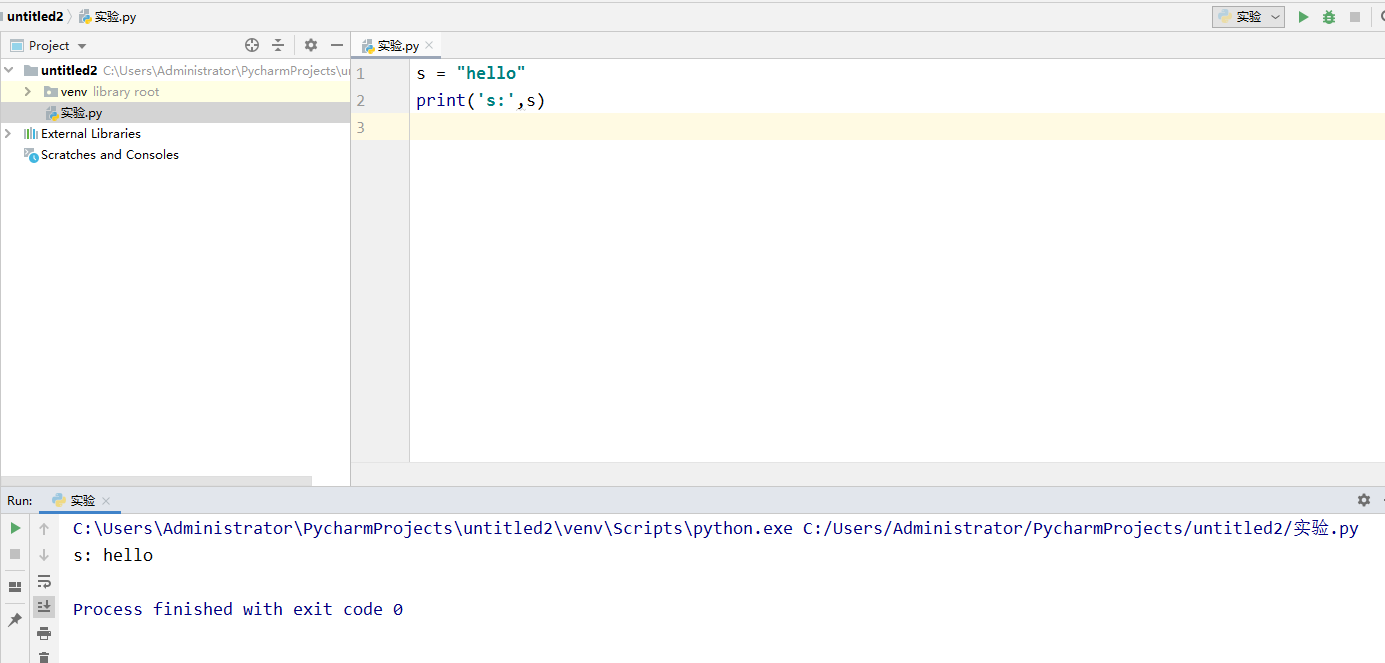
Task: Click the Stop icon in the Run panel
Action: click(x=15, y=554)
